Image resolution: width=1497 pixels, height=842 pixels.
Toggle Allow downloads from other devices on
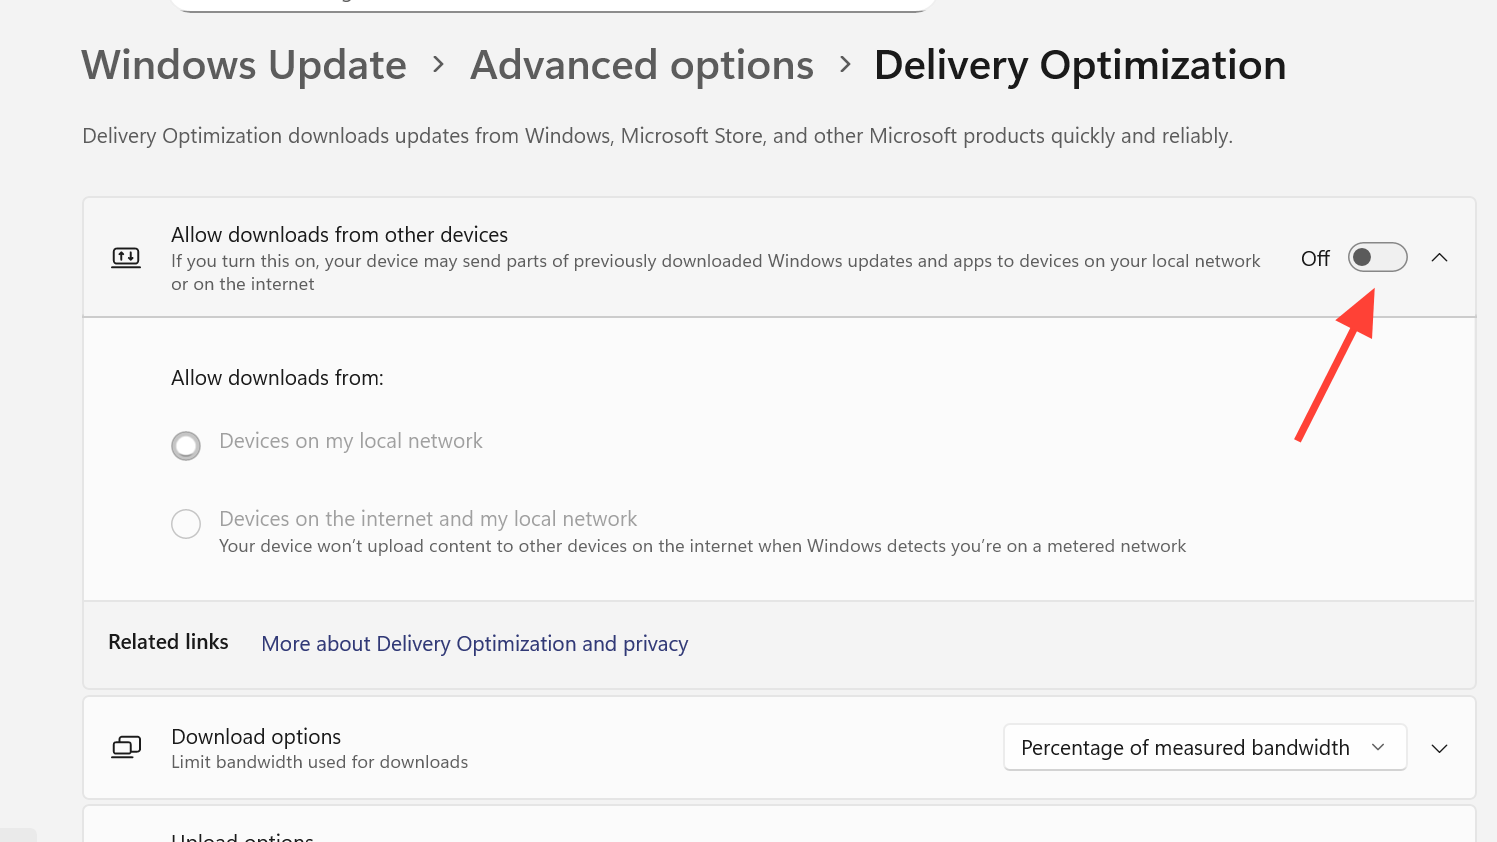click(1377, 258)
